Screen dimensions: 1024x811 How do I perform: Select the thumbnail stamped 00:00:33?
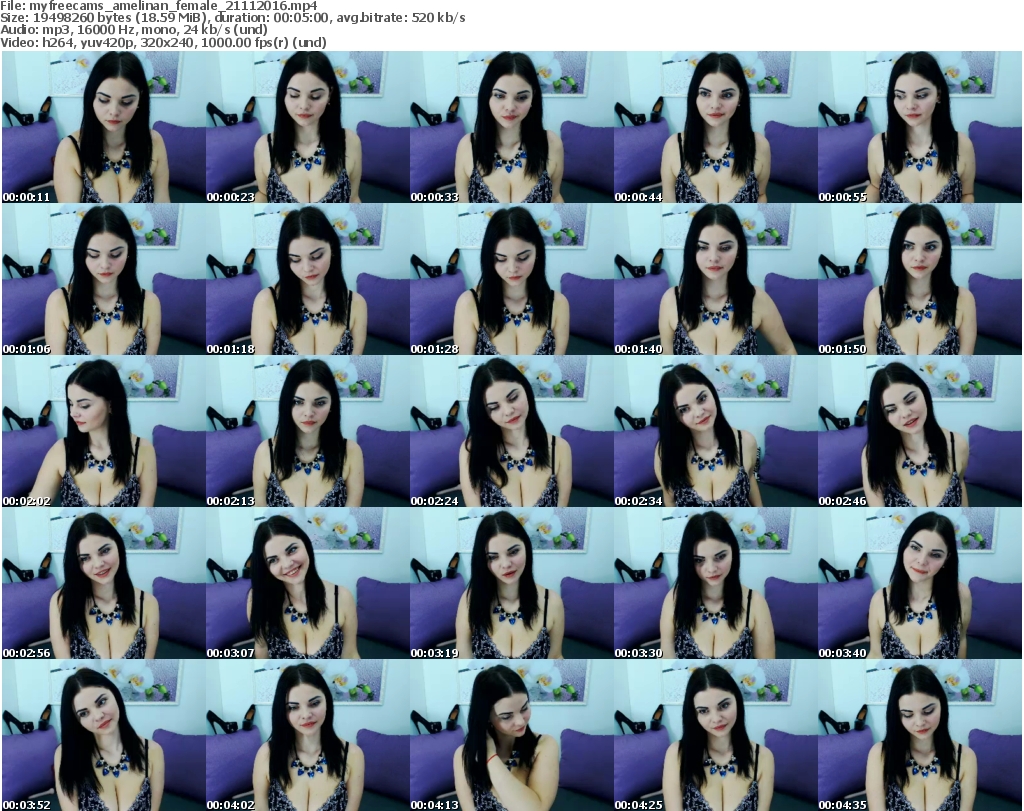[x=511, y=127]
